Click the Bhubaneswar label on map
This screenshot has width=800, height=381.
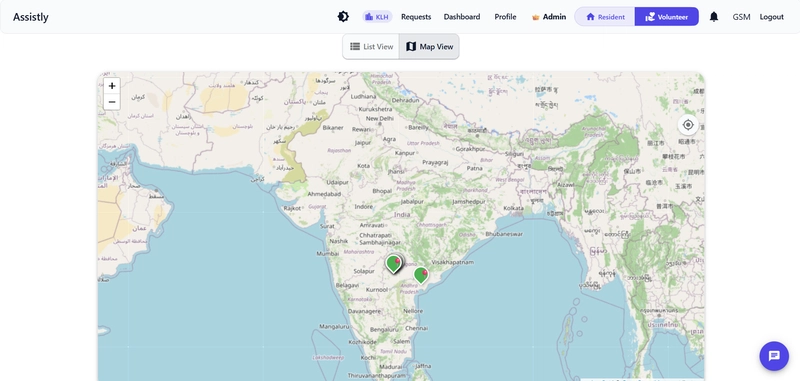pyautogui.click(x=504, y=234)
